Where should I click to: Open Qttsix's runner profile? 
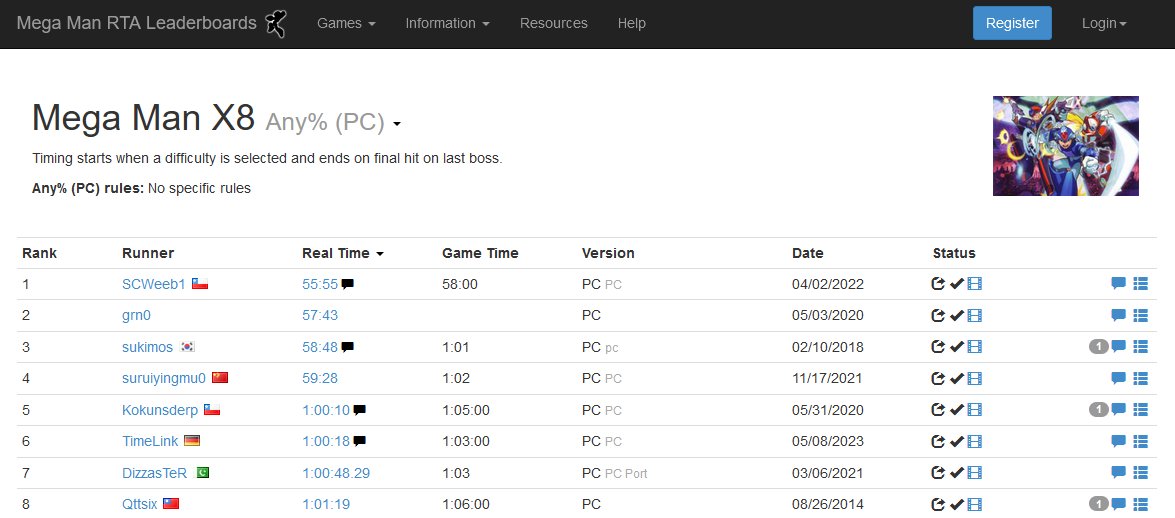point(140,505)
